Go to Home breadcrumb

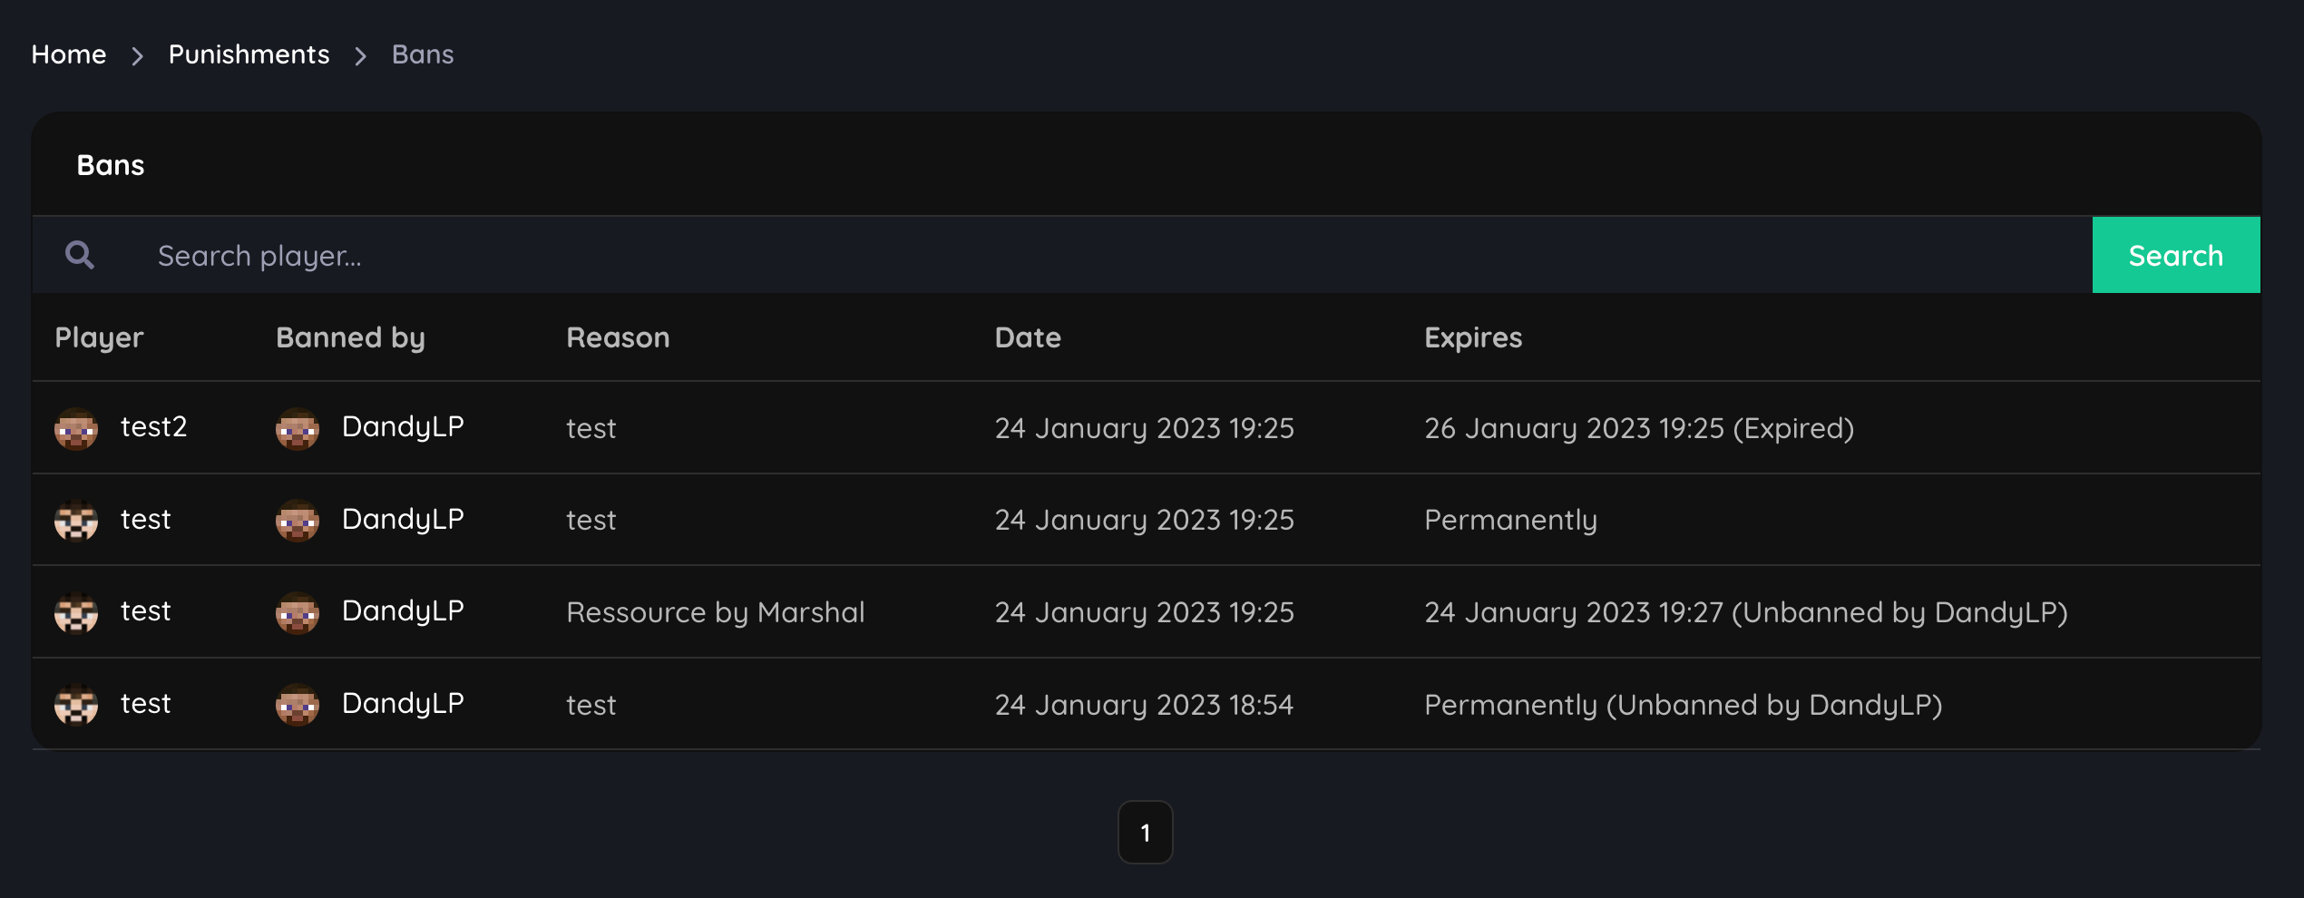[68, 54]
